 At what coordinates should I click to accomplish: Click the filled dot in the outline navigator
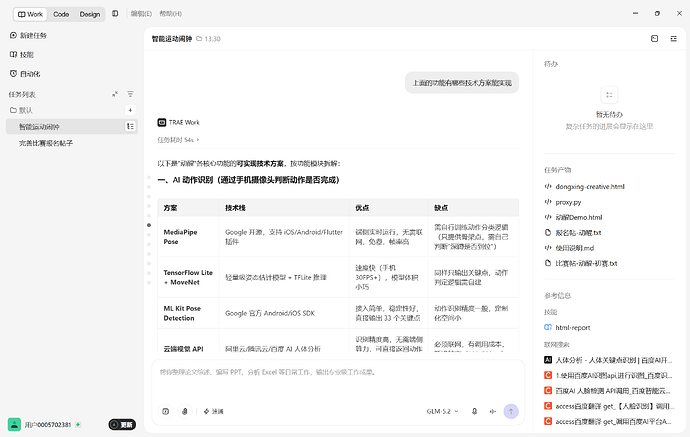coord(149,225)
